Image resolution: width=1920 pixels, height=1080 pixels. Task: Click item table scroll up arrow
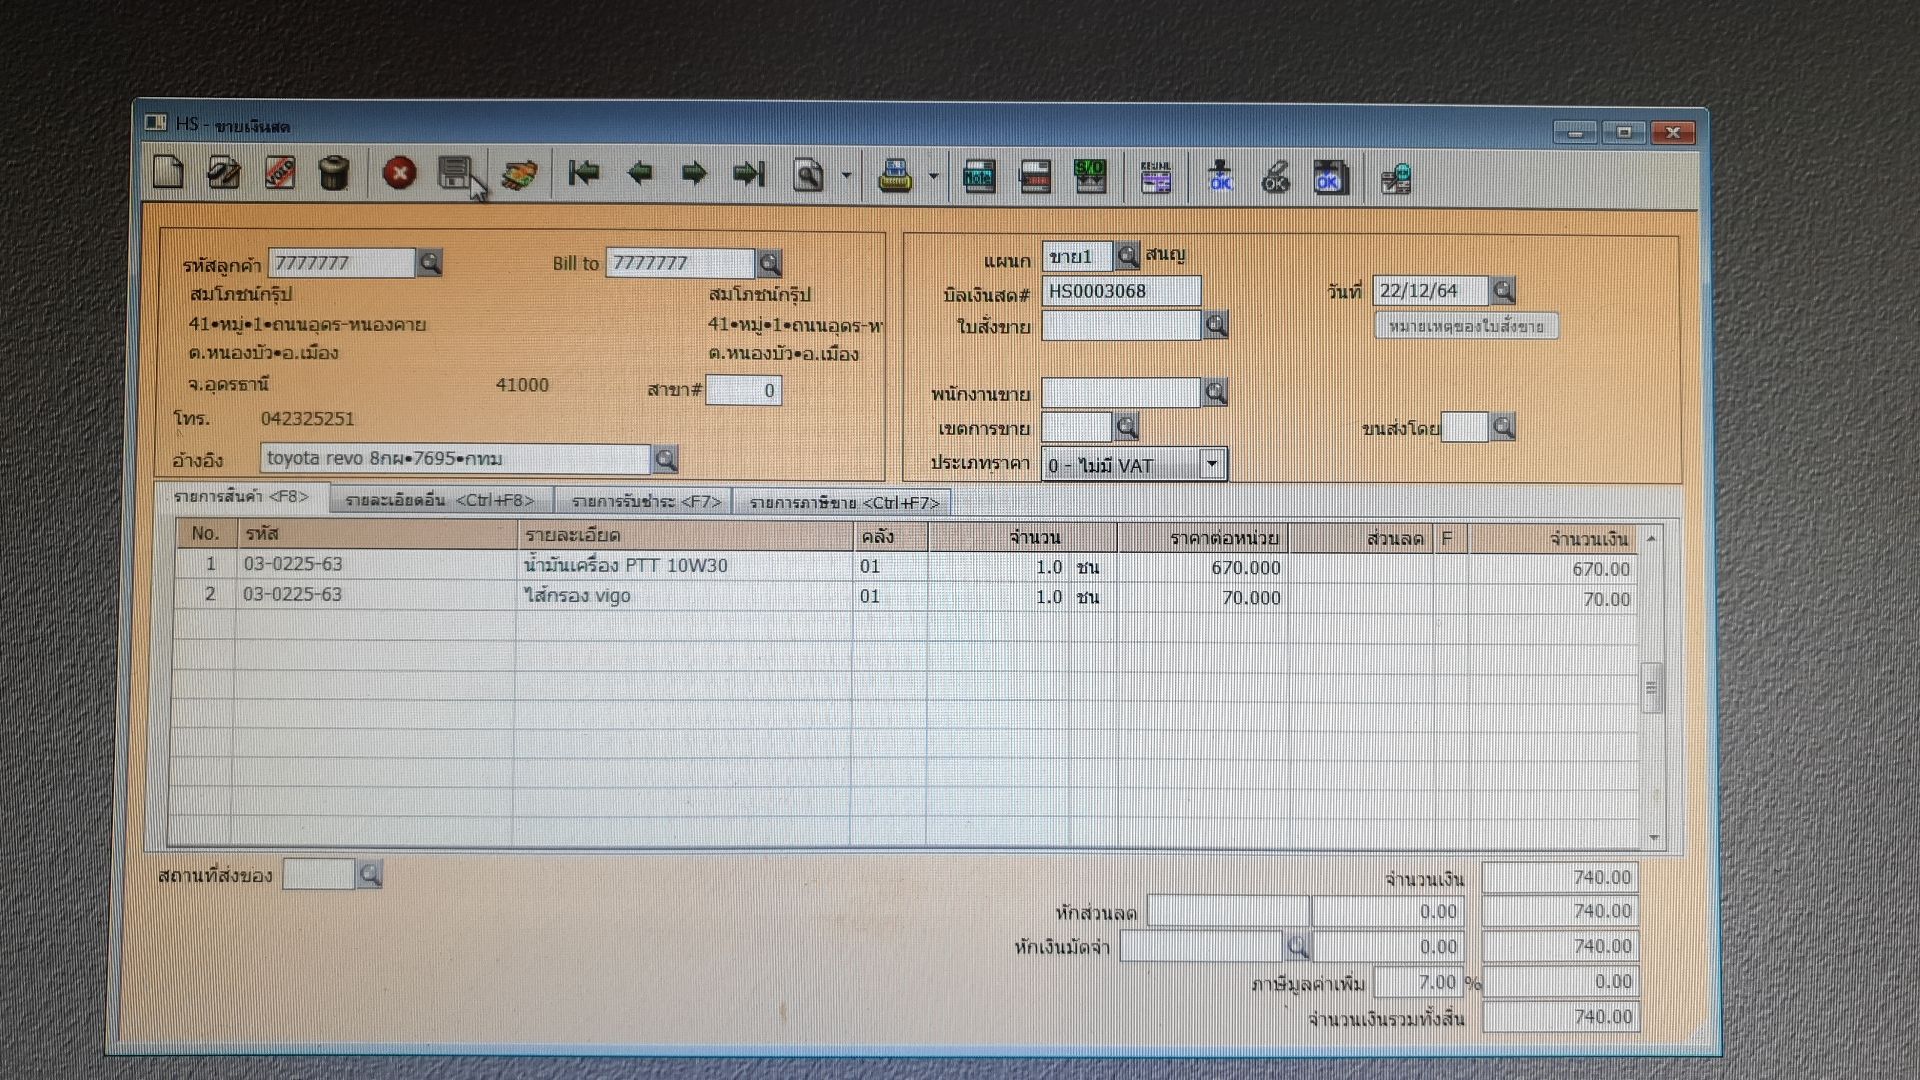(1652, 539)
